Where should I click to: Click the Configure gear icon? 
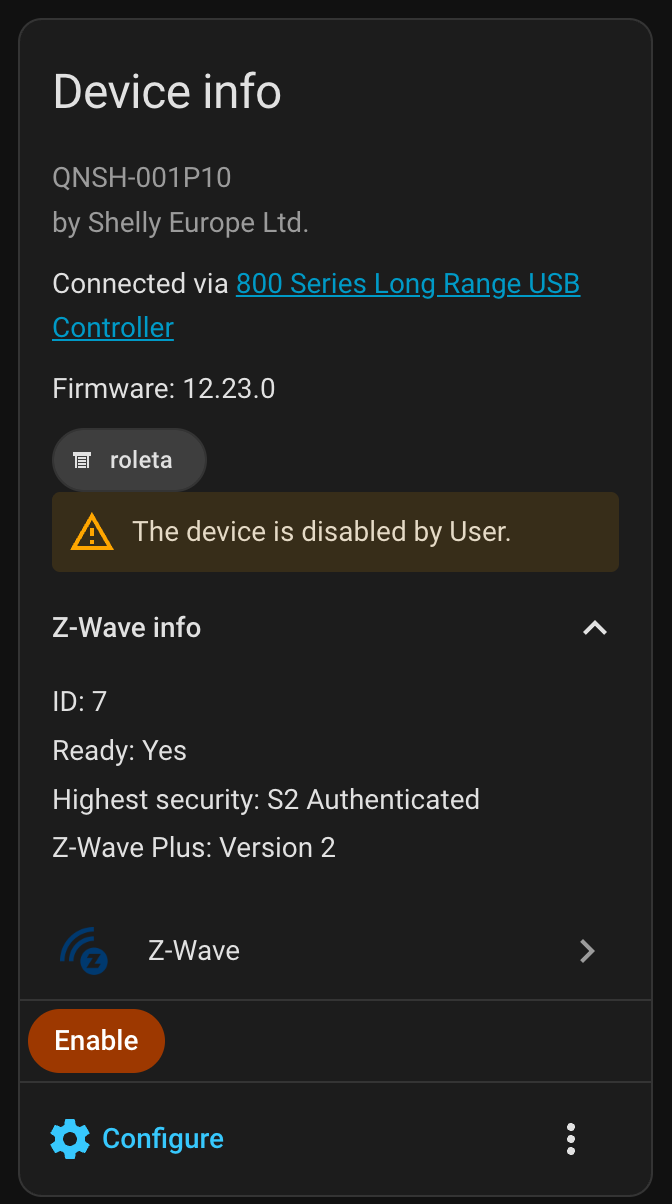pos(70,1139)
